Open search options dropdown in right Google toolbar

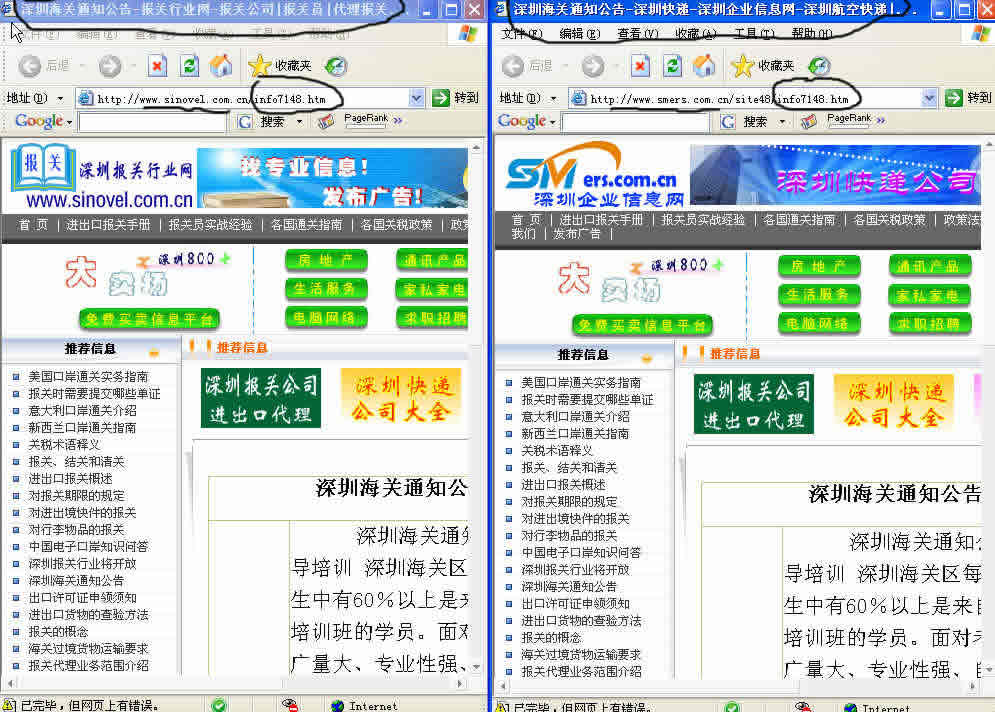tap(782, 121)
